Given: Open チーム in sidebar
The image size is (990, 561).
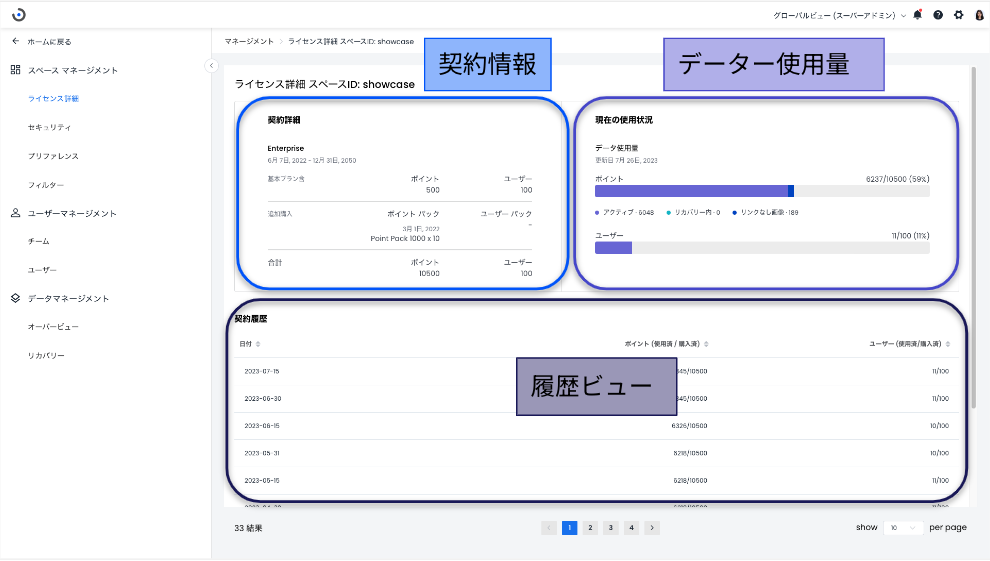Looking at the screenshot, I should tap(39, 241).
